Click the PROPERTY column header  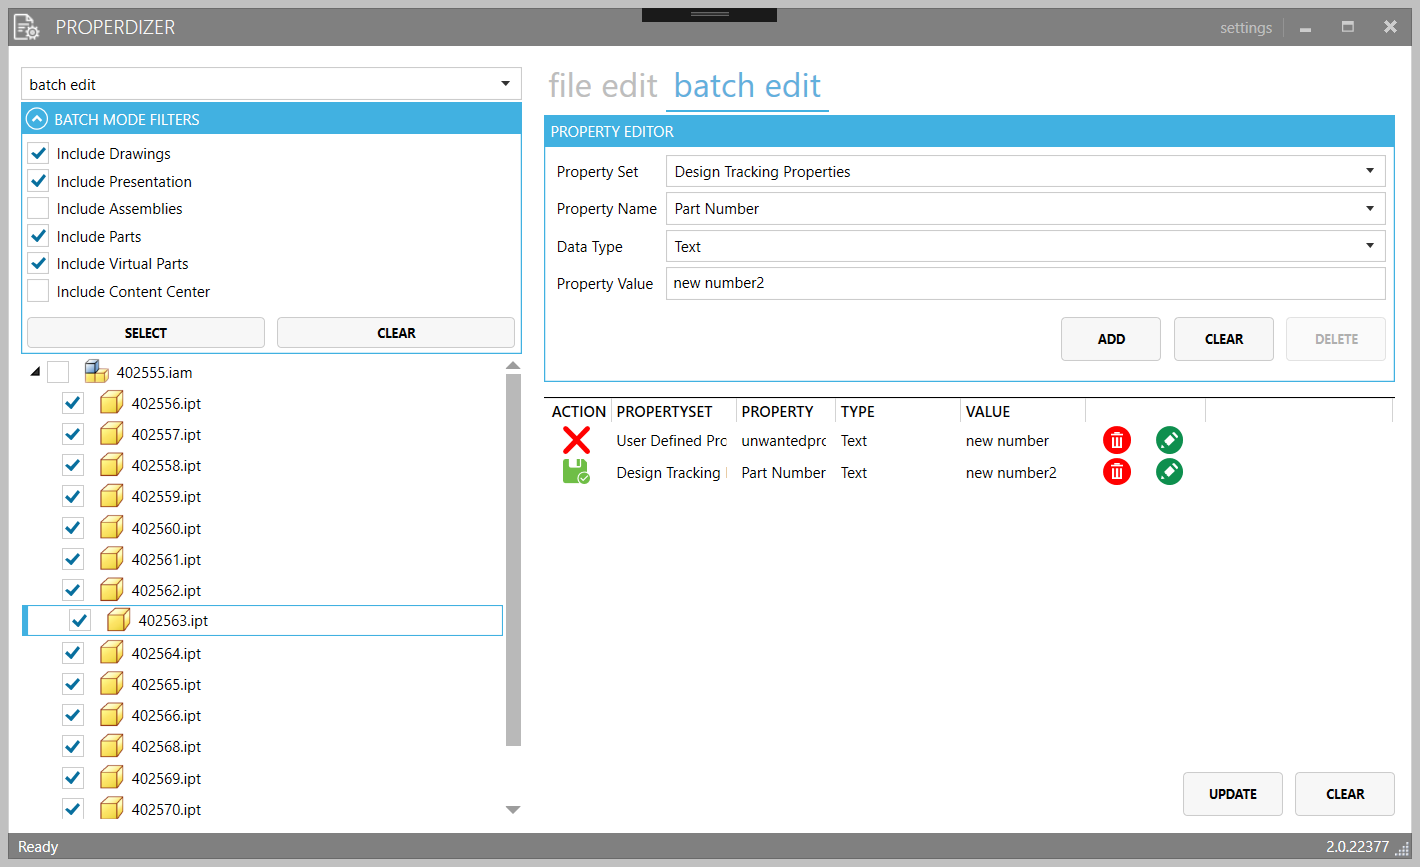point(777,412)
